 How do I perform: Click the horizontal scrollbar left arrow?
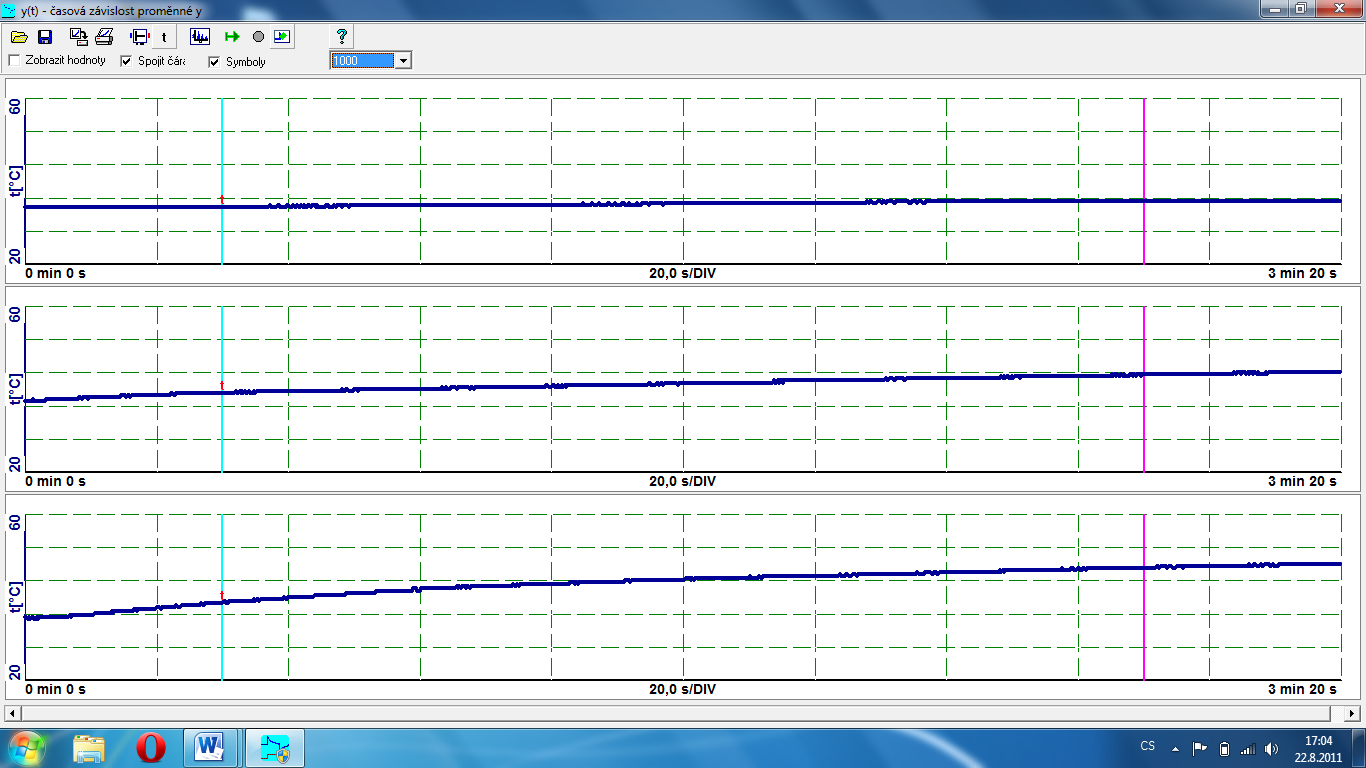point(13,714)
